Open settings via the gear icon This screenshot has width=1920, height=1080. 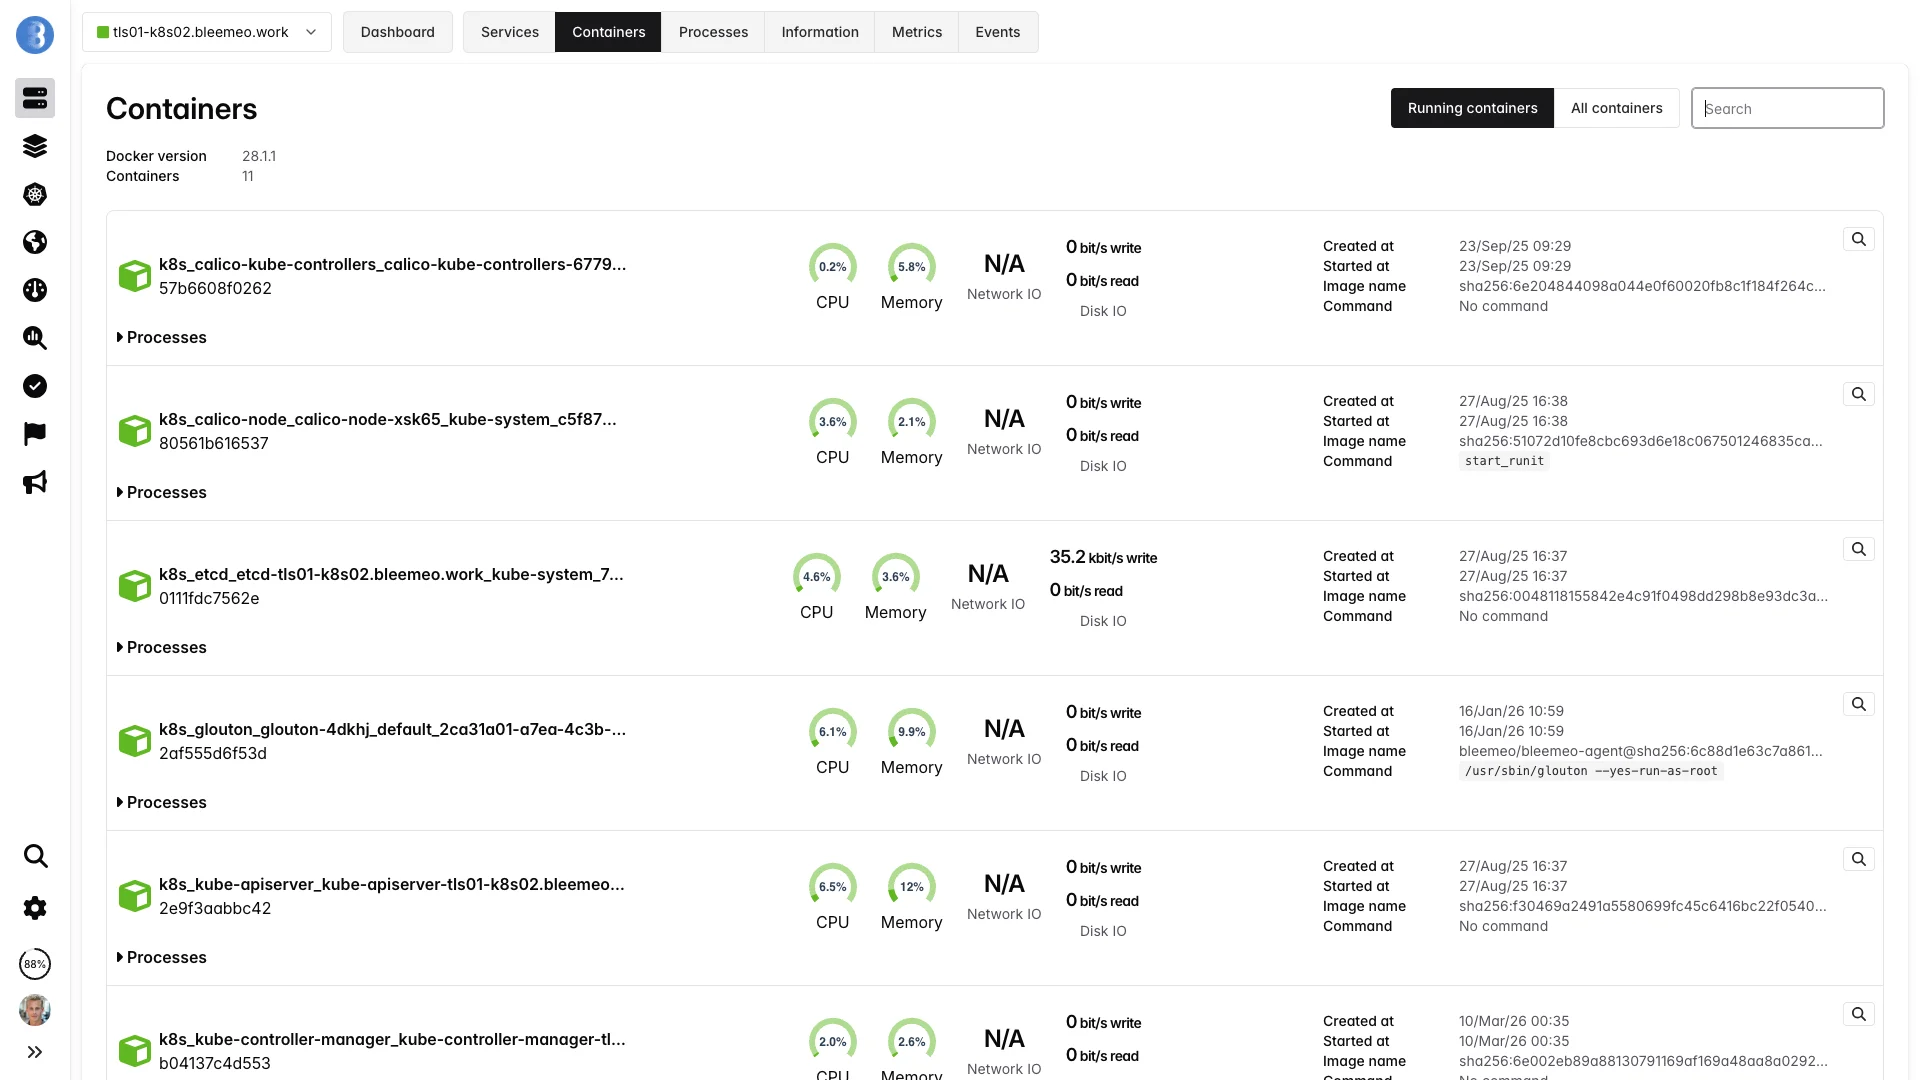35,908
